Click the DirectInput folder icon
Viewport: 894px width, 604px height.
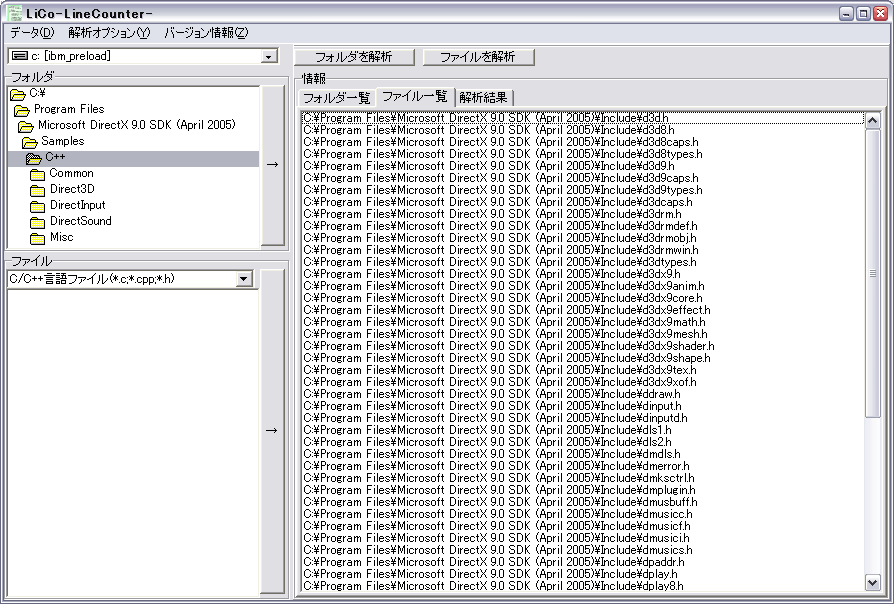[38, 206]
